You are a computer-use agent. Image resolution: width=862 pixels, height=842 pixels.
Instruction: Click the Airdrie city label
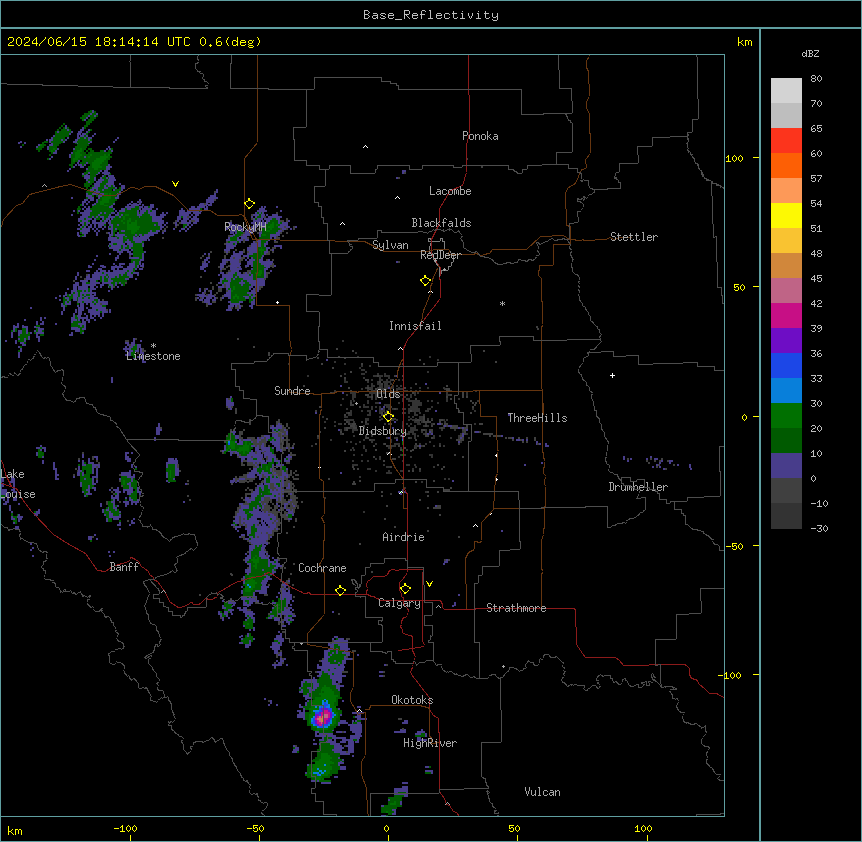click(404, 537)
